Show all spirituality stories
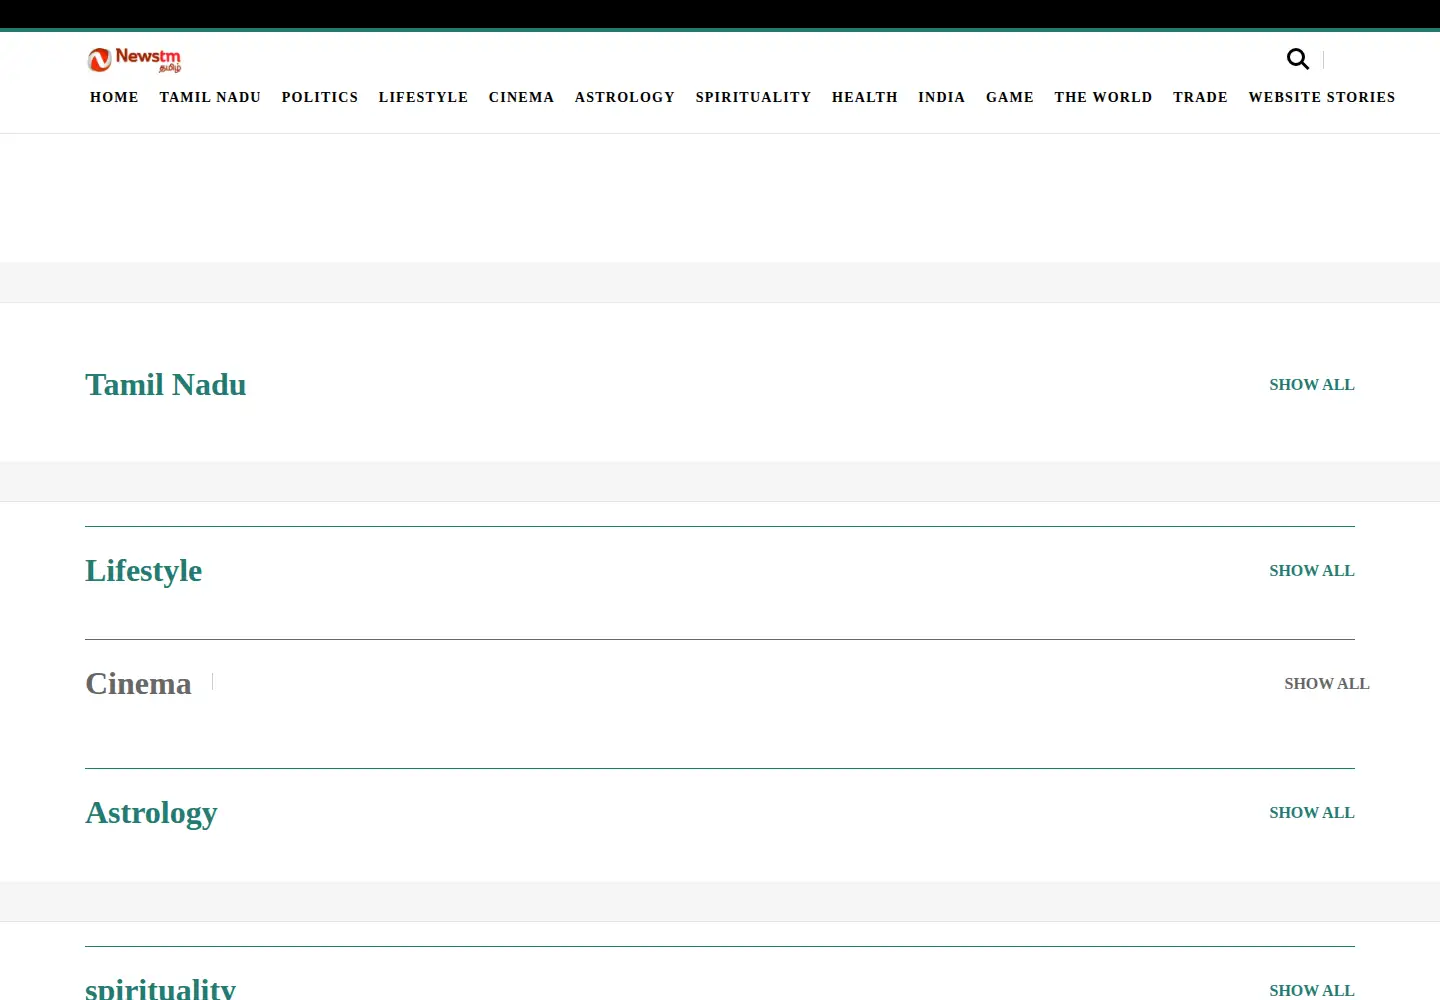The width and height of the screenshot is (1440, 1000). click(1312, 990)
